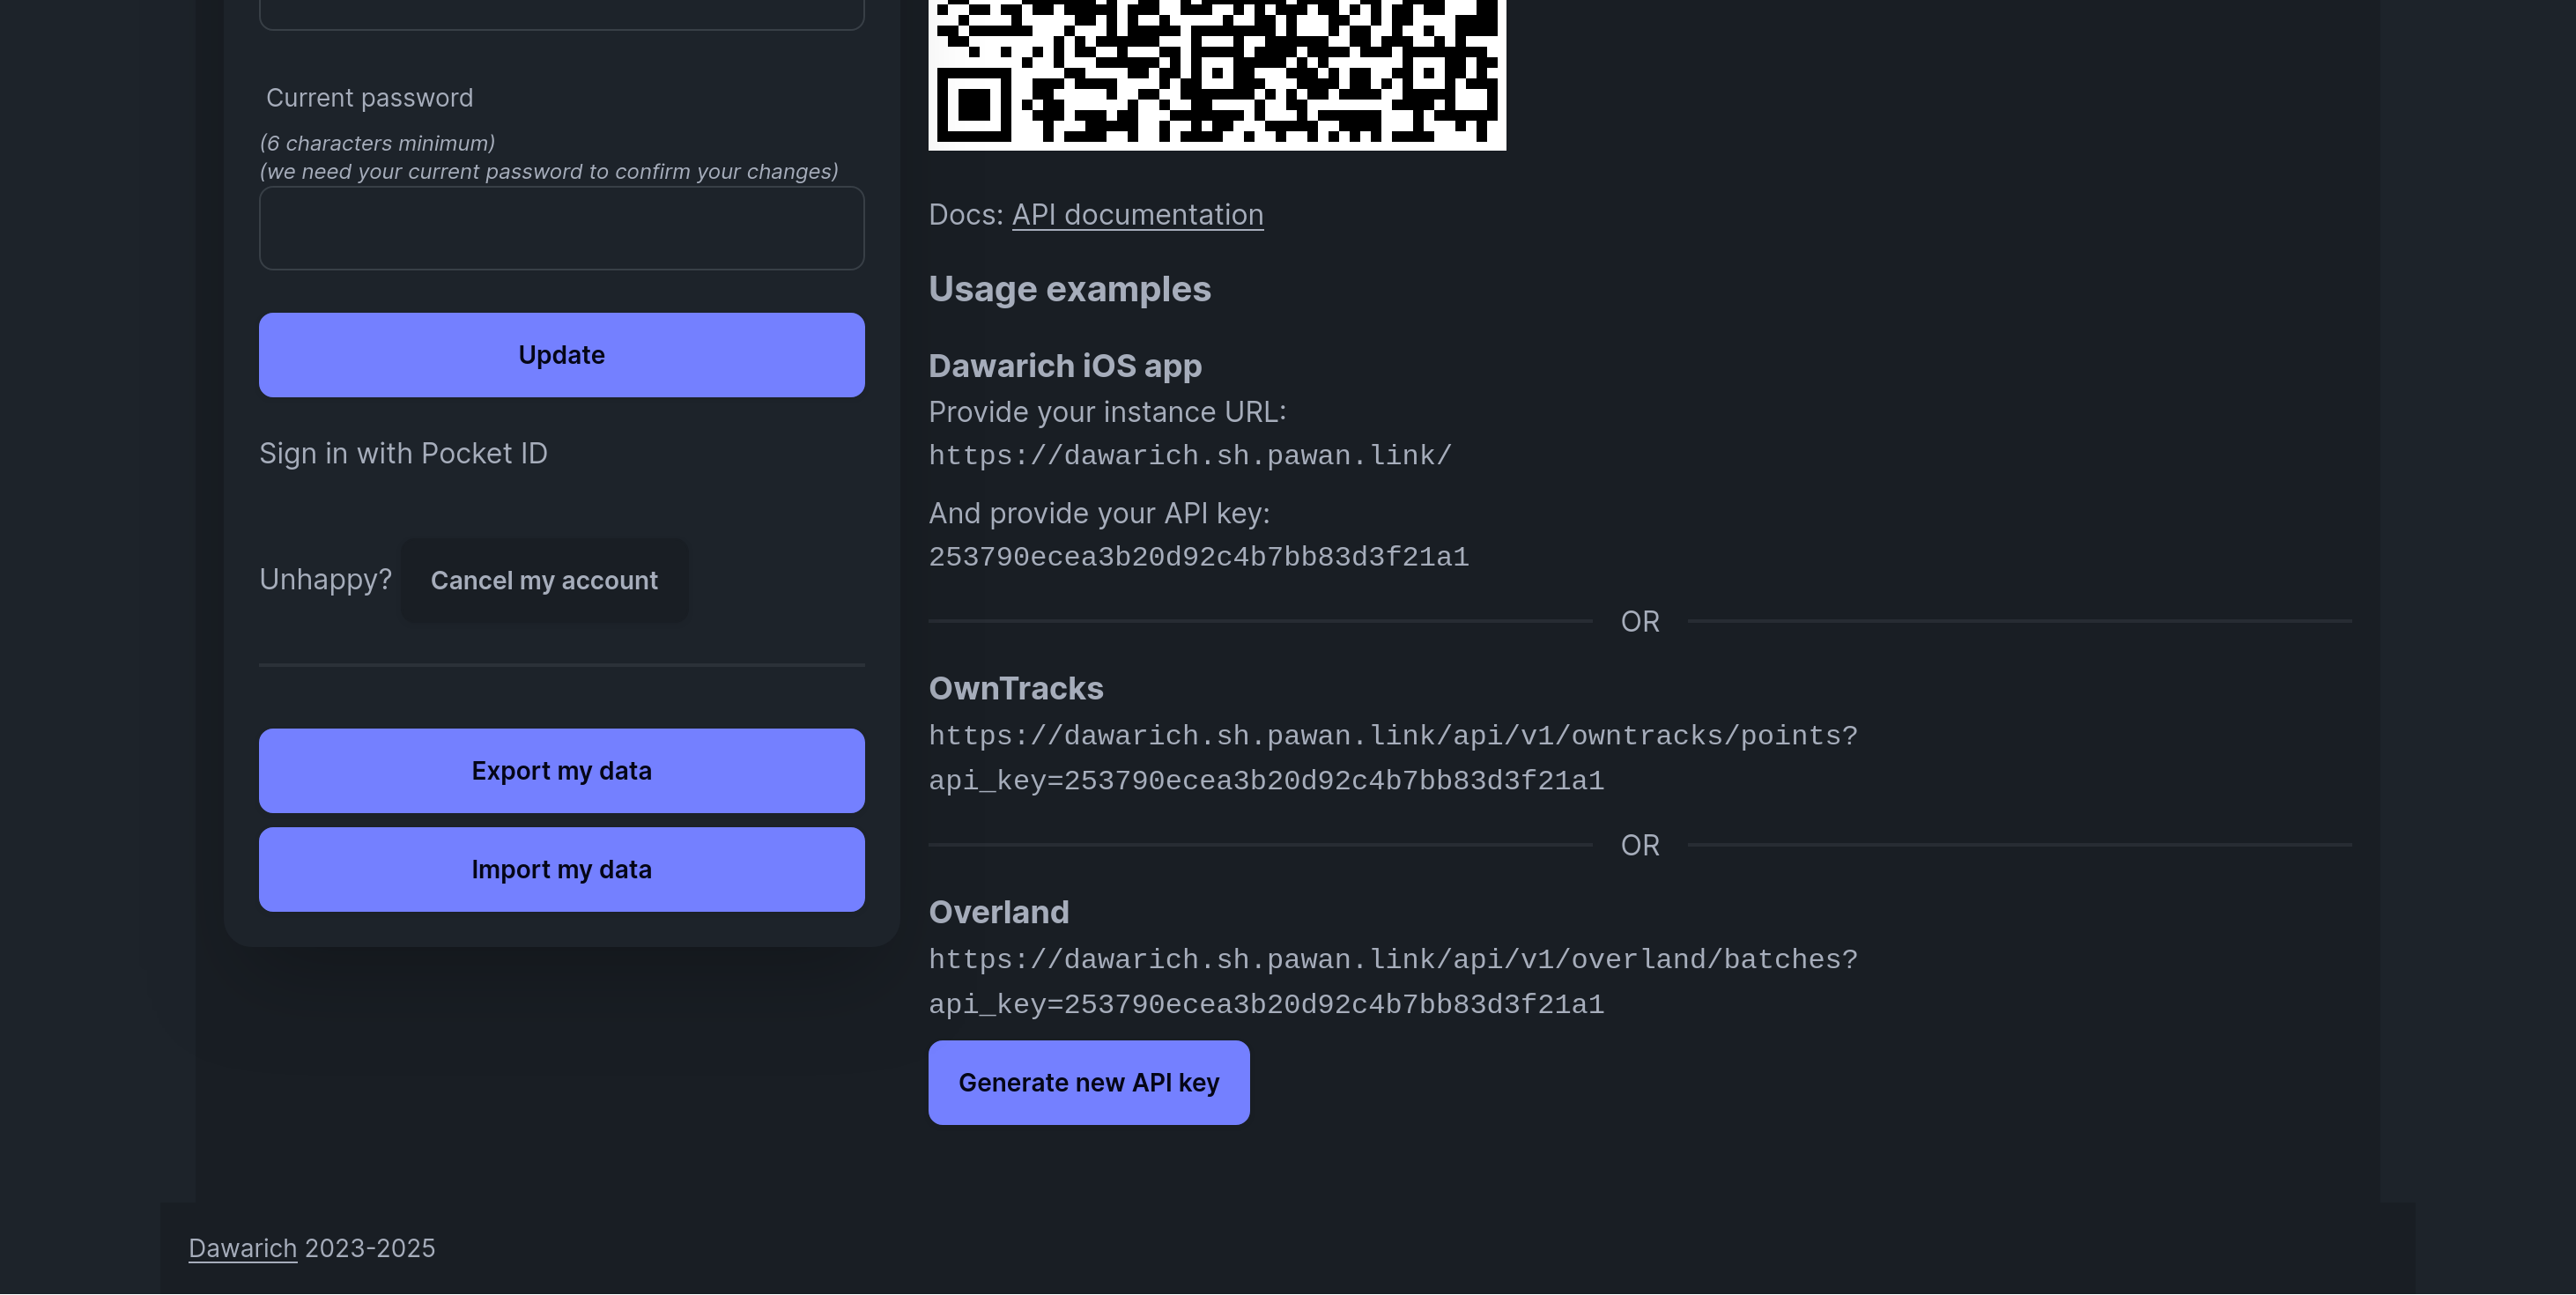Click inside the Current password field
The image size is (2576, 1295).
point(561,228)
